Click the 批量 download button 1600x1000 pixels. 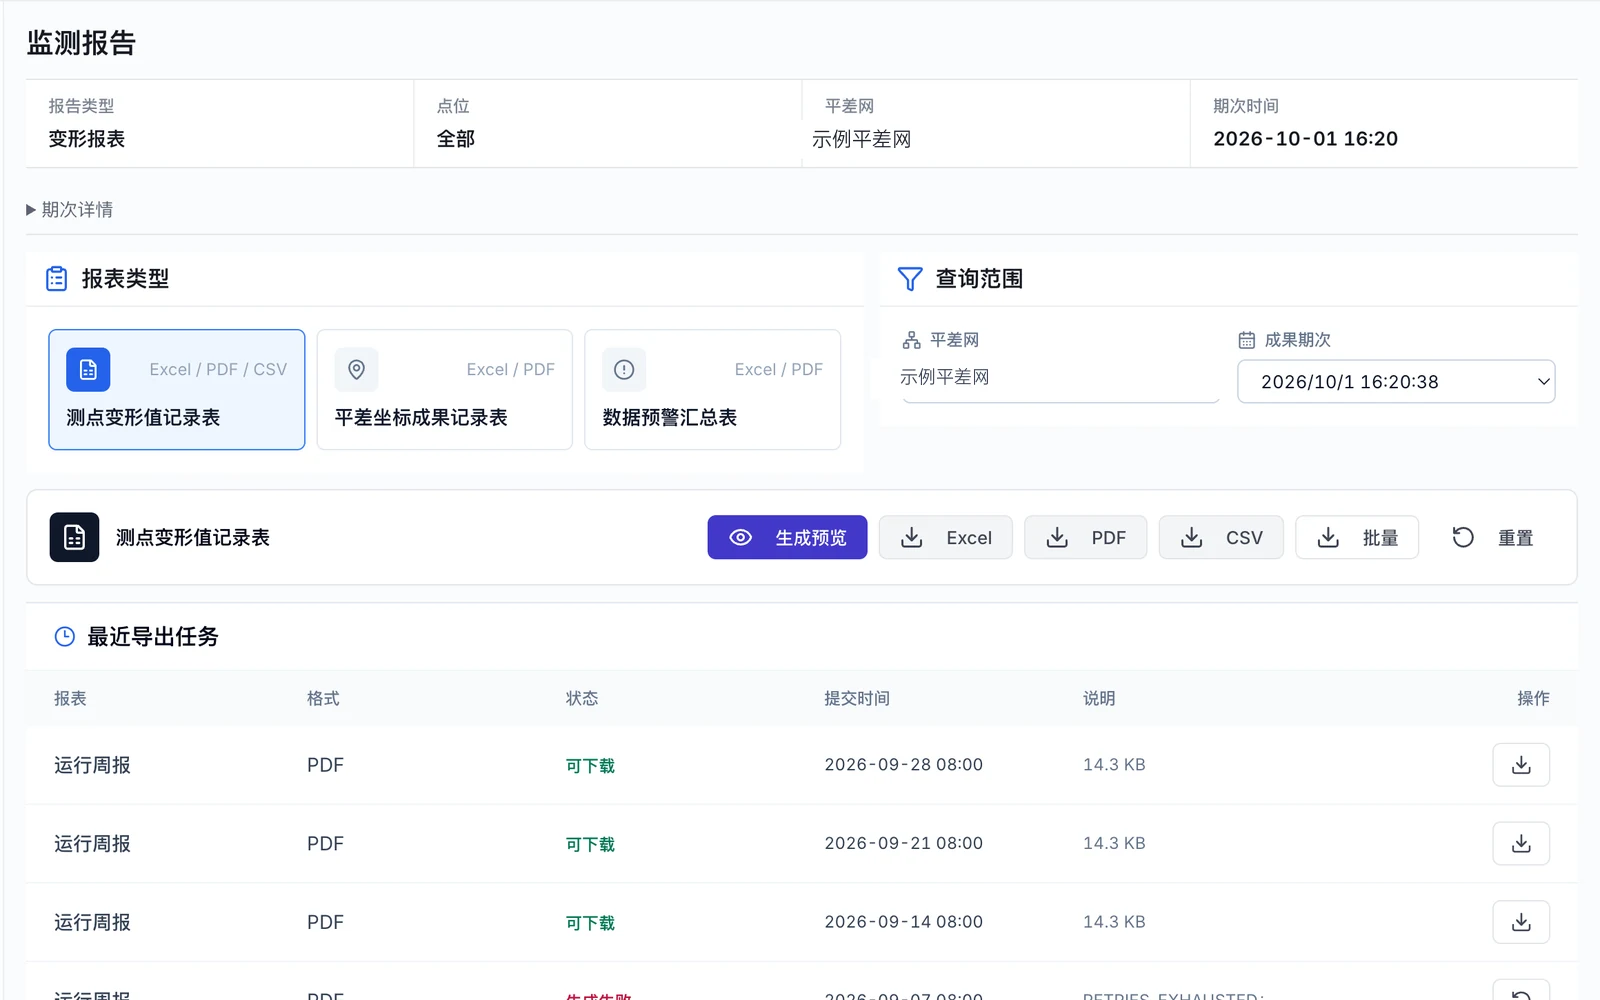(x=1357, y=538)
